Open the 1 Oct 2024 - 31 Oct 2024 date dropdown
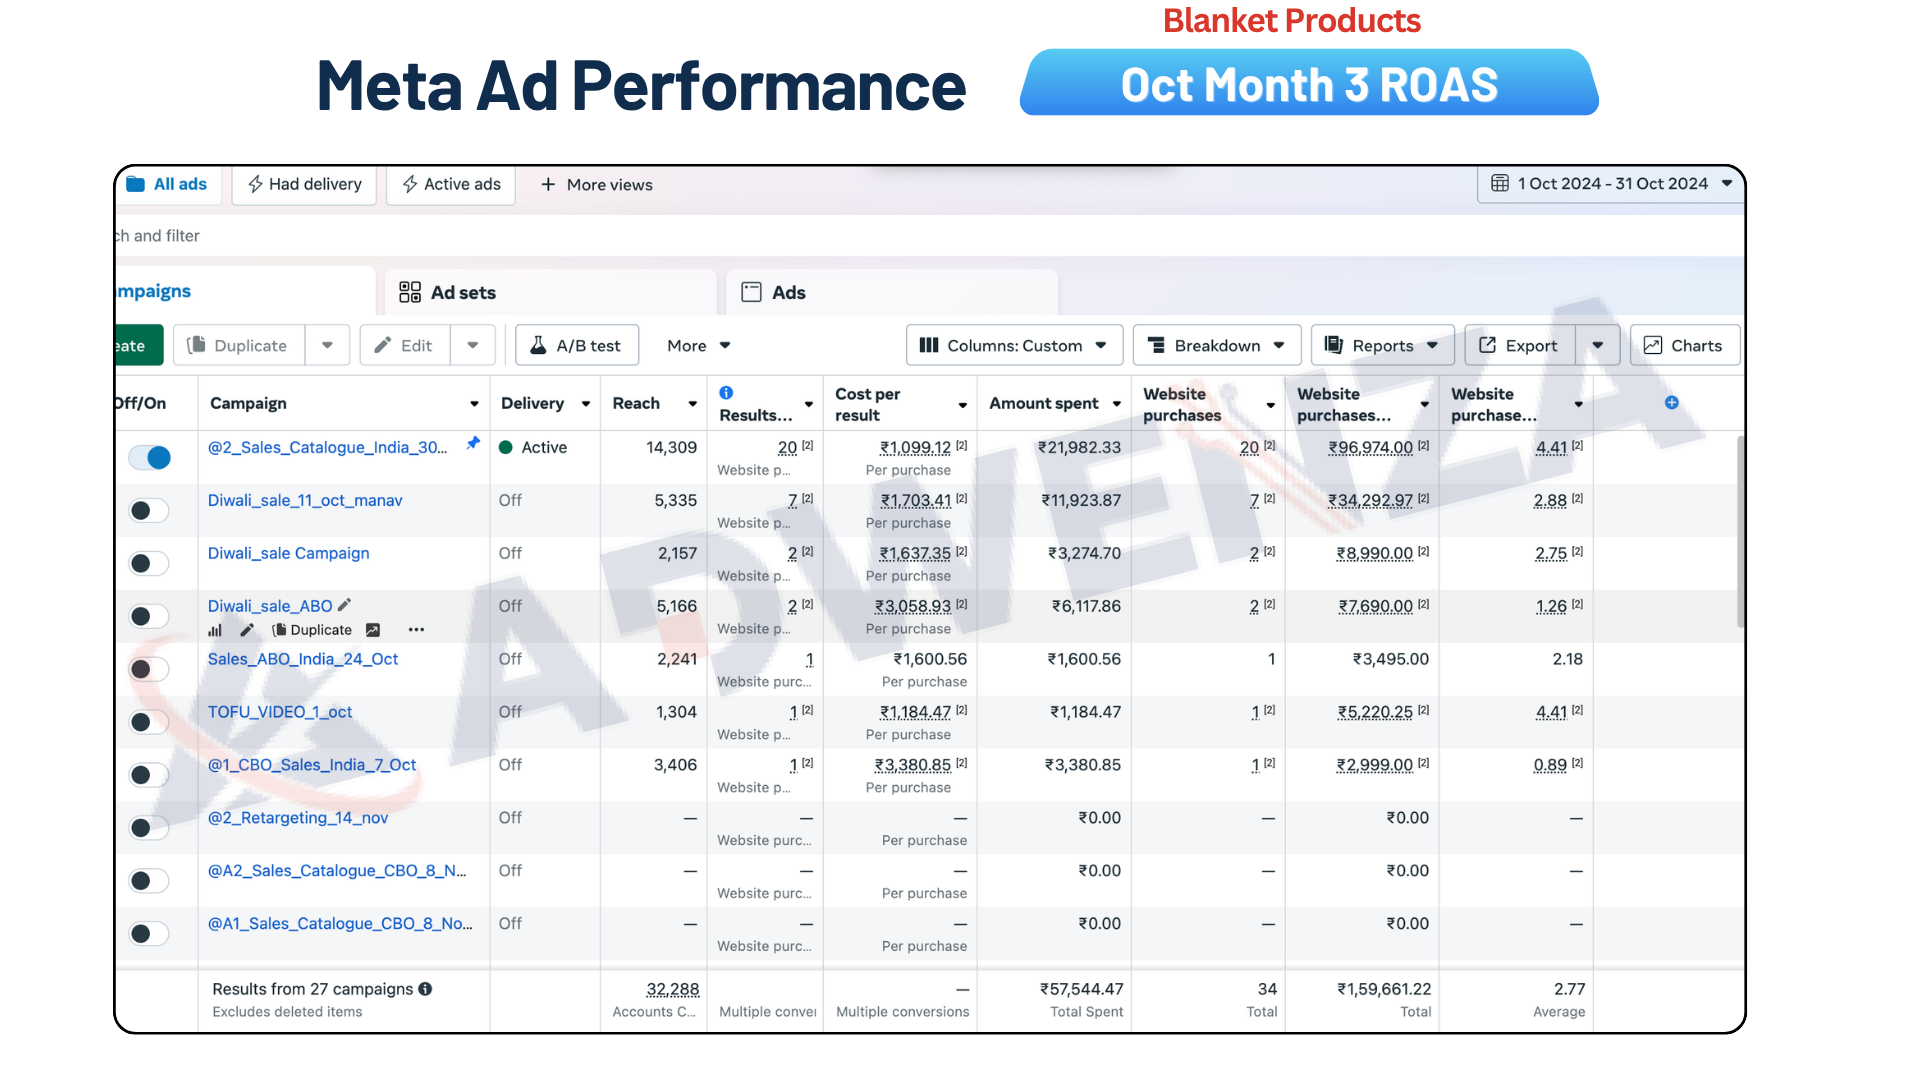1920x1080 pixels. coord(1610,184)
